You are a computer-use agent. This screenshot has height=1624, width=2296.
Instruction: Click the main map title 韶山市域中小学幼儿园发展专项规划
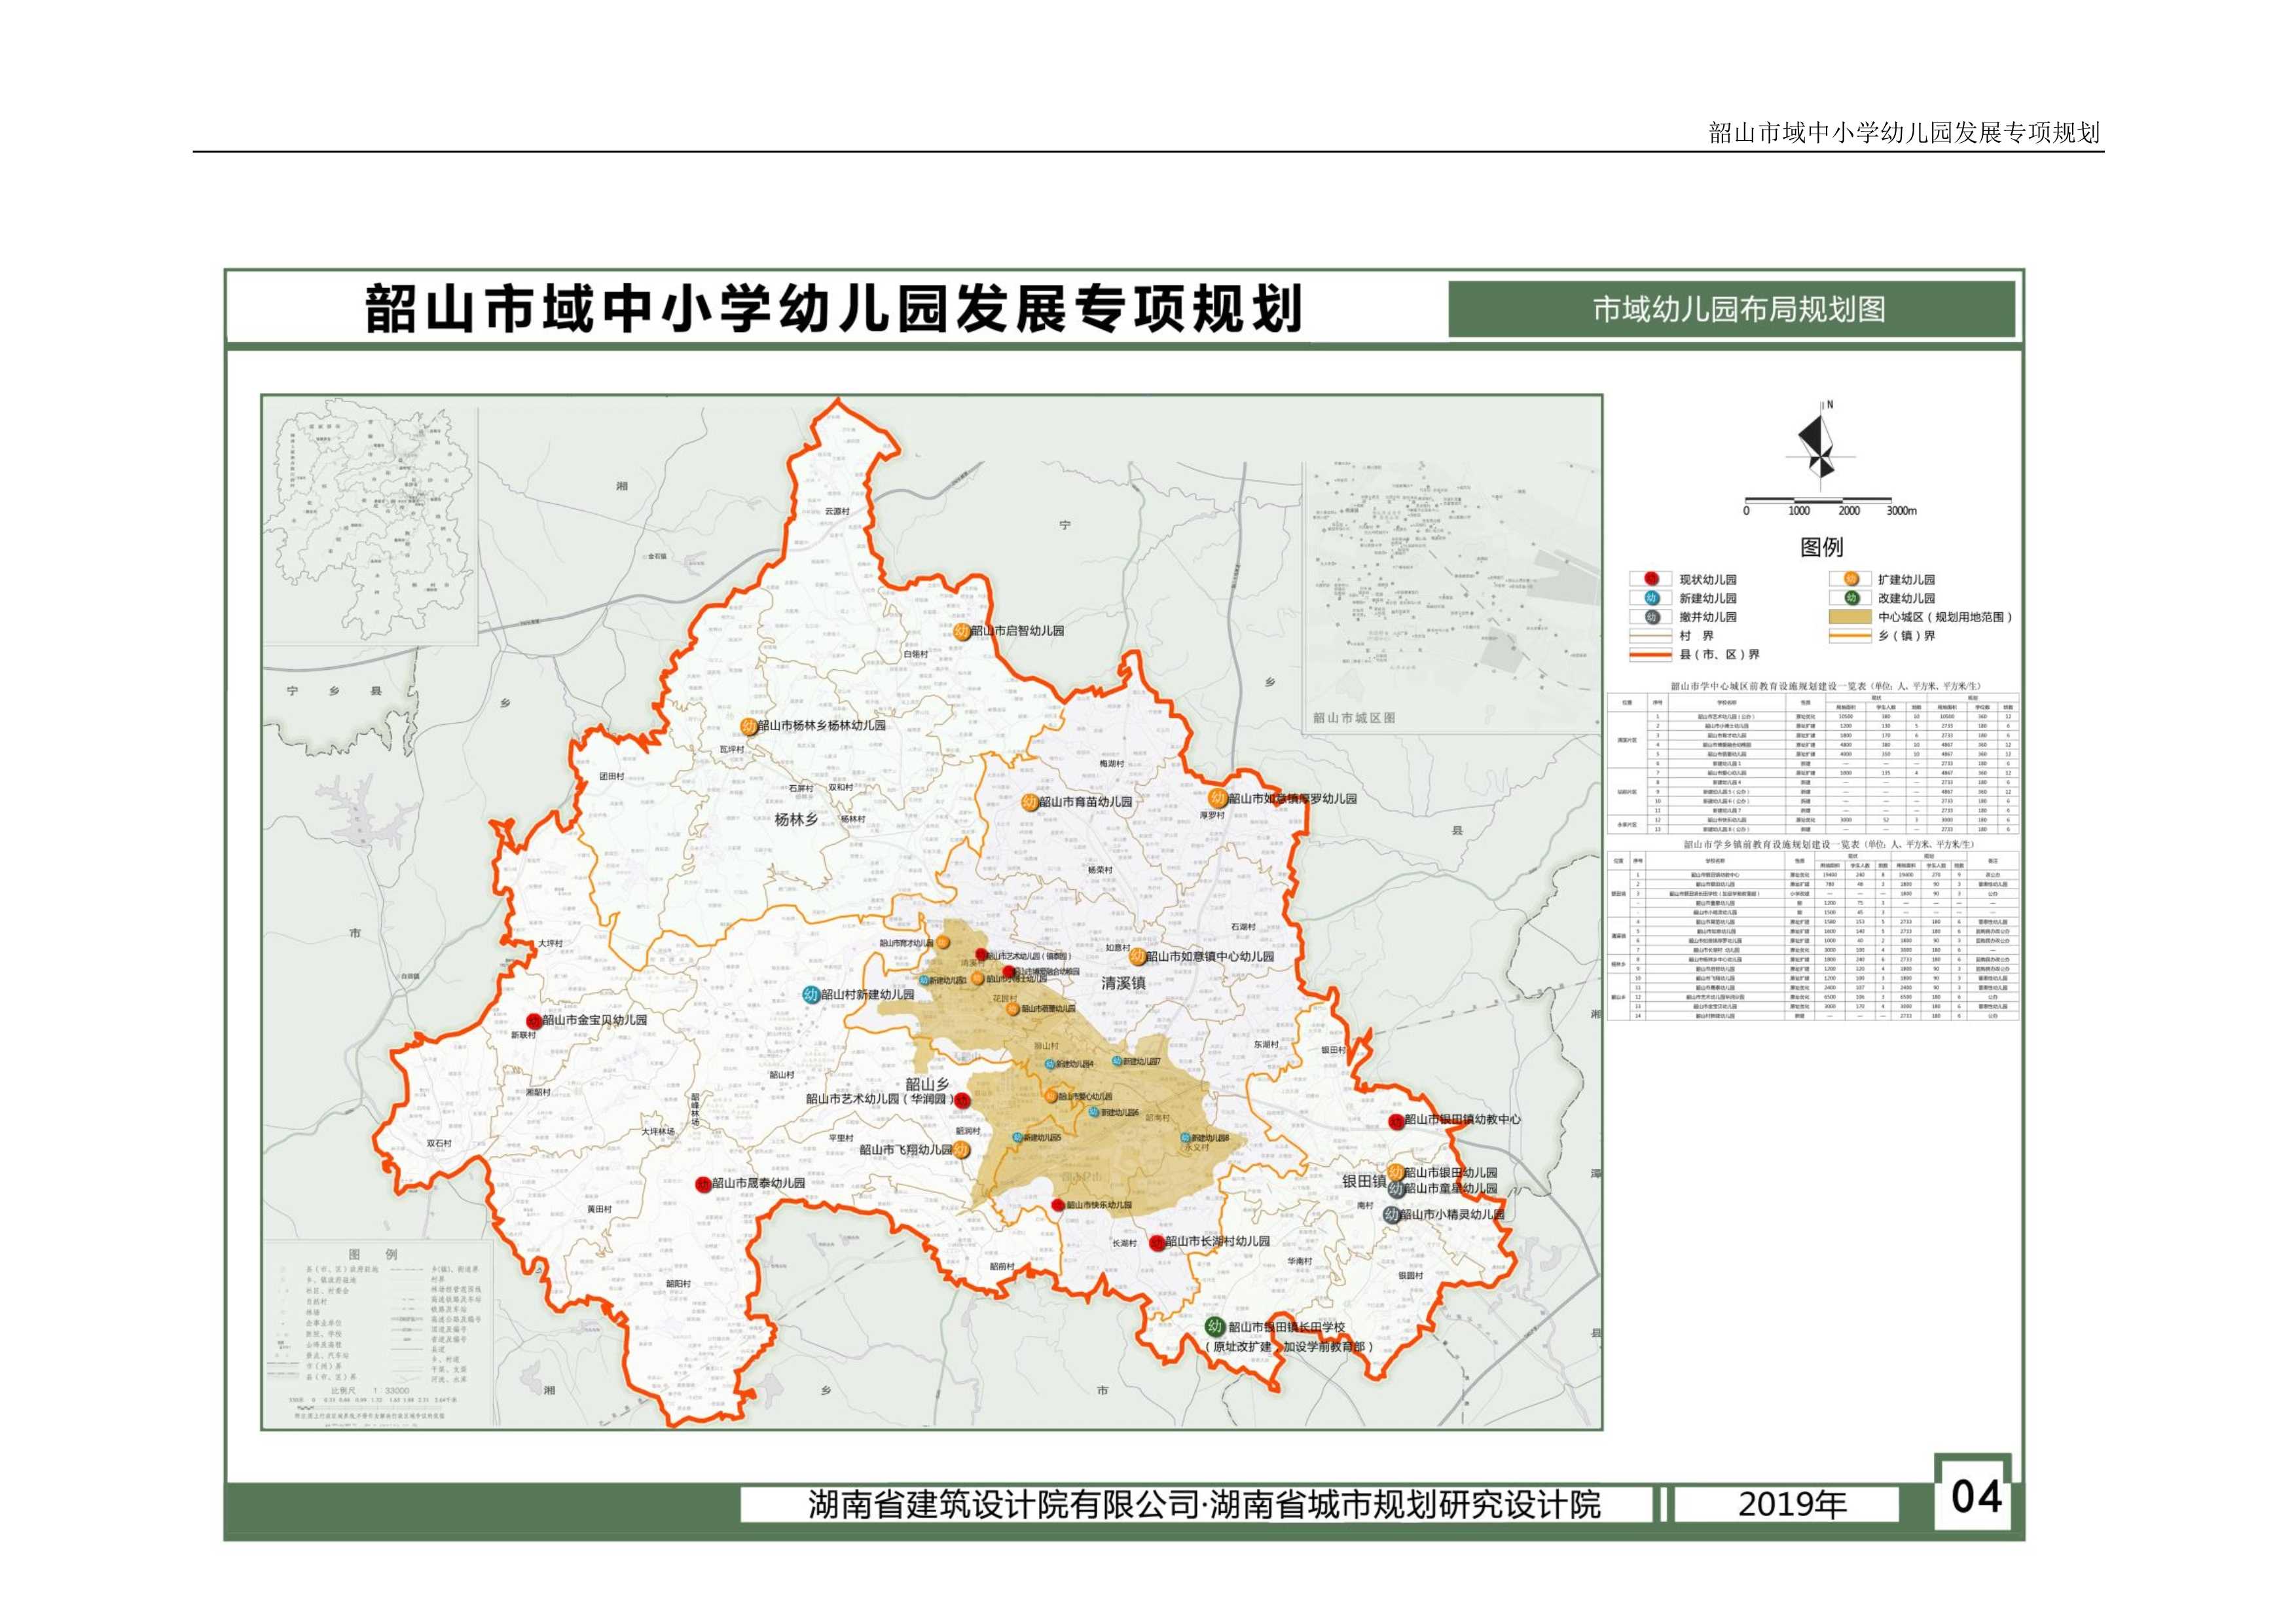[834, 308]
